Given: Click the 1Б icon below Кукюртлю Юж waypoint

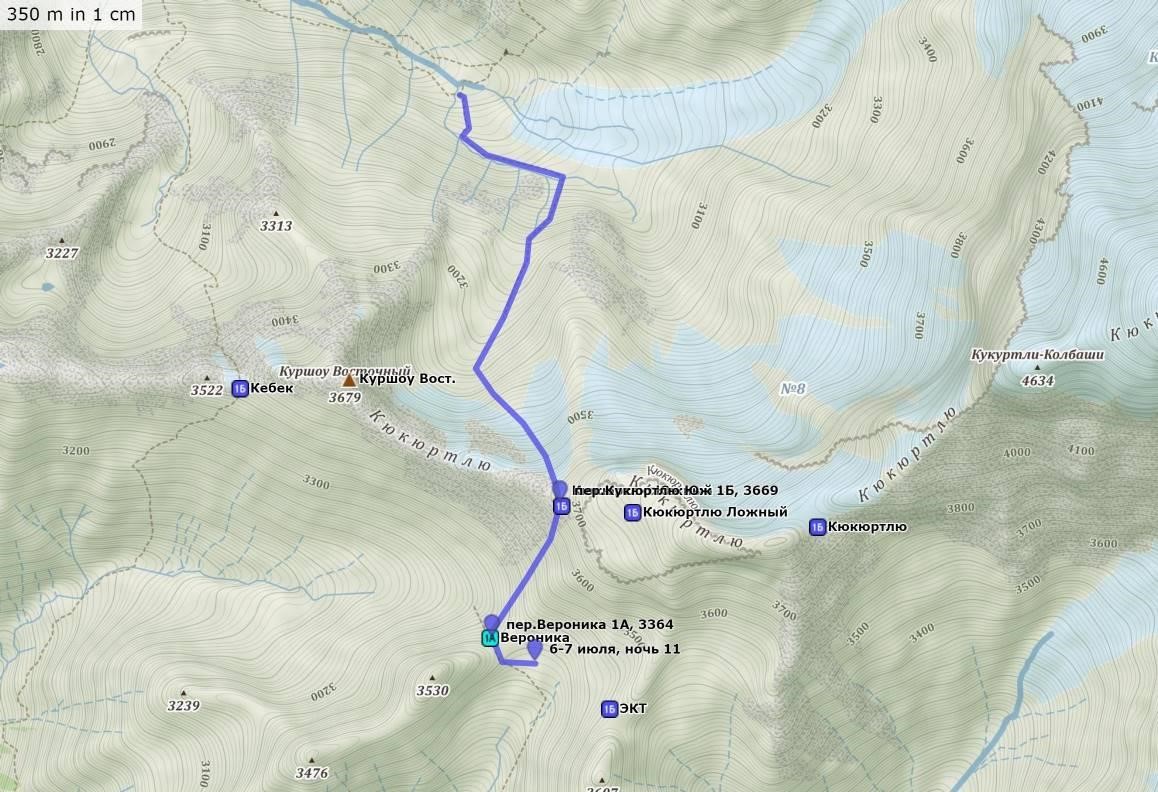Looking at the screenshot, I should [x=561, y=507].
